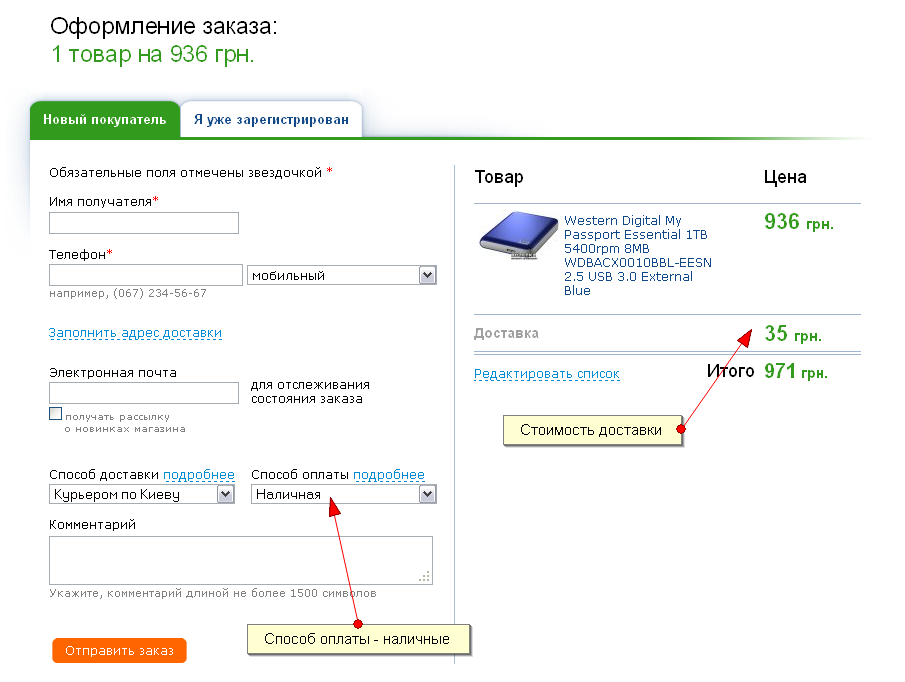The width and height of the screenshot is (905, 682).
Task: Open the payment method dropdown 'Наличная'
Action: point(343,494)
